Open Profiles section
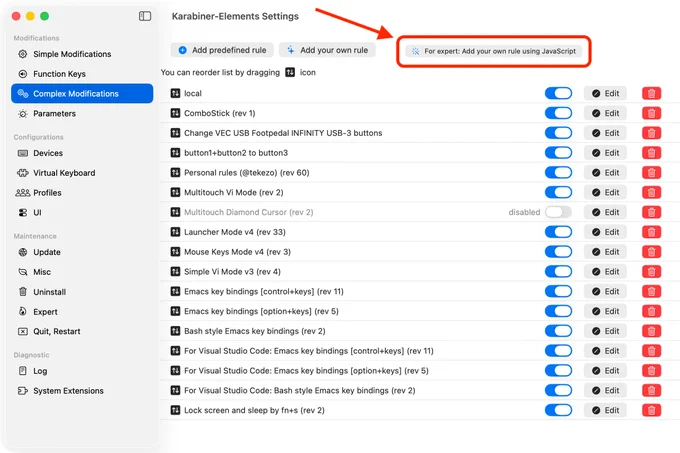 click(x=82, y=193)
